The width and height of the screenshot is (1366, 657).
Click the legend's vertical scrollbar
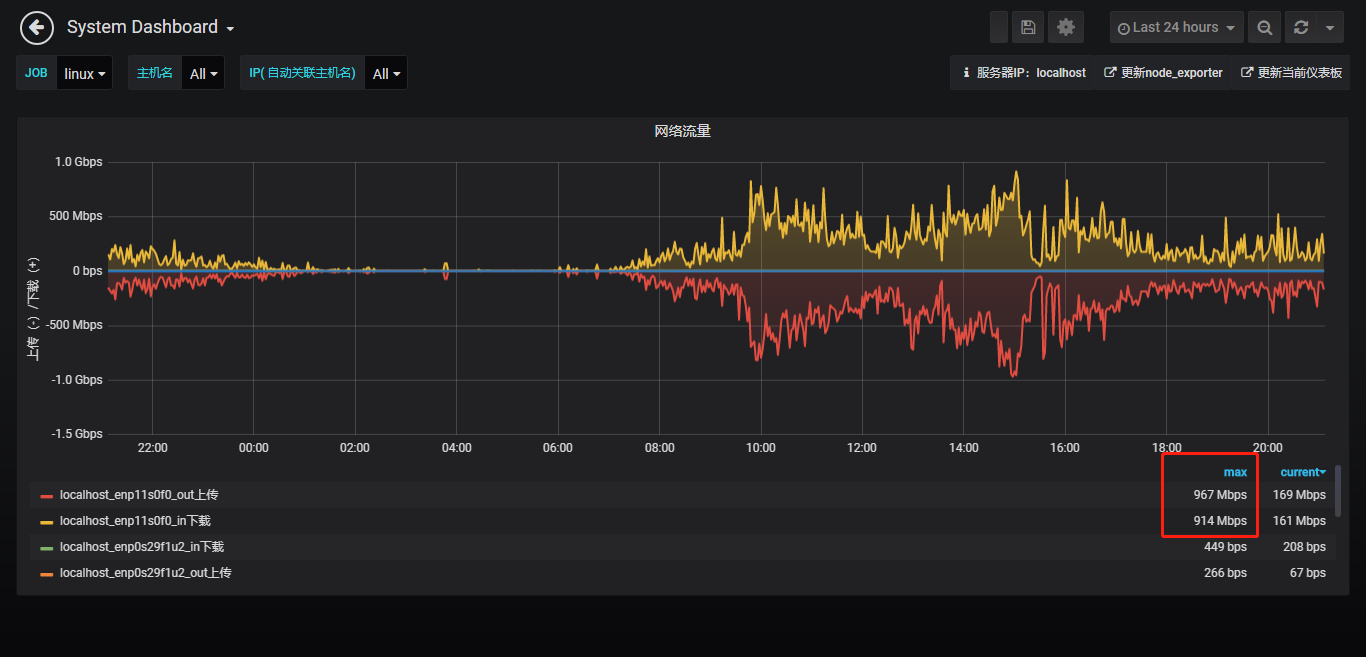(1338, 490)
